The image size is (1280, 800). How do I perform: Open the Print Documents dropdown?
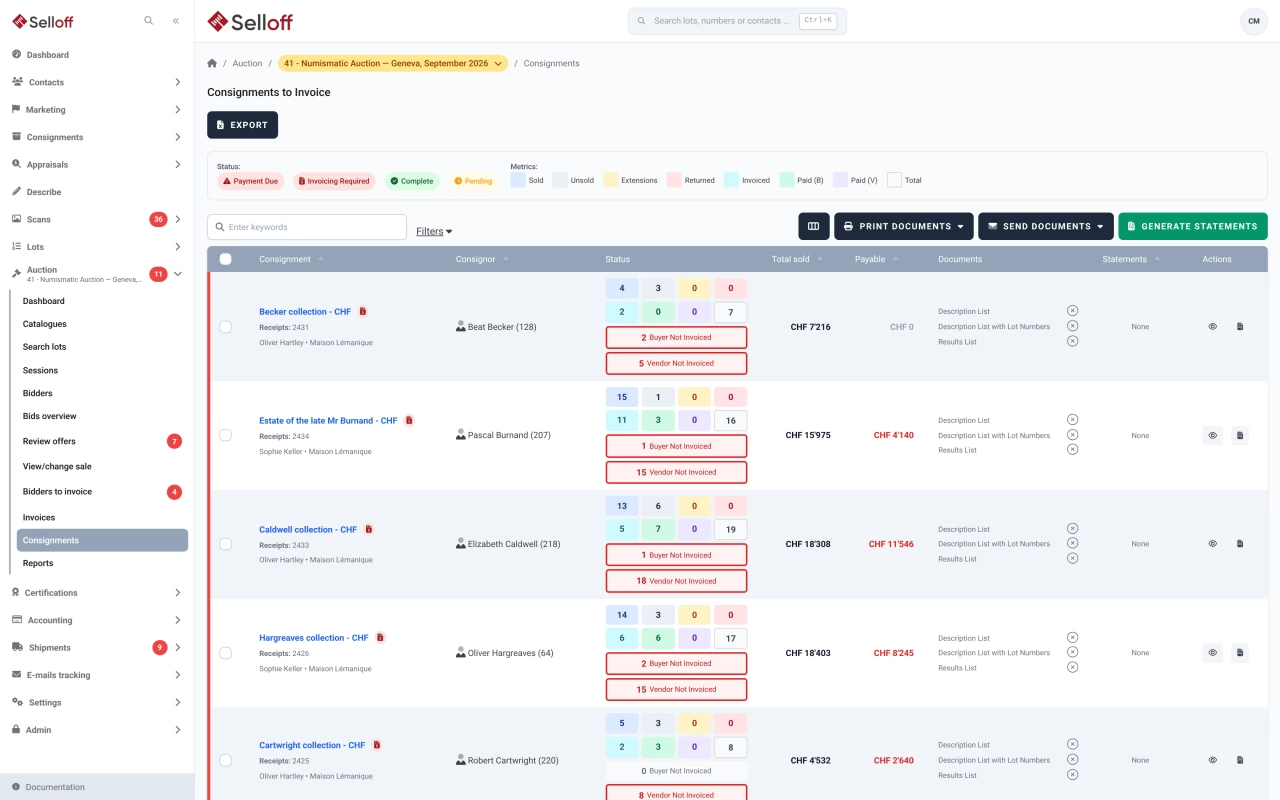904,226
